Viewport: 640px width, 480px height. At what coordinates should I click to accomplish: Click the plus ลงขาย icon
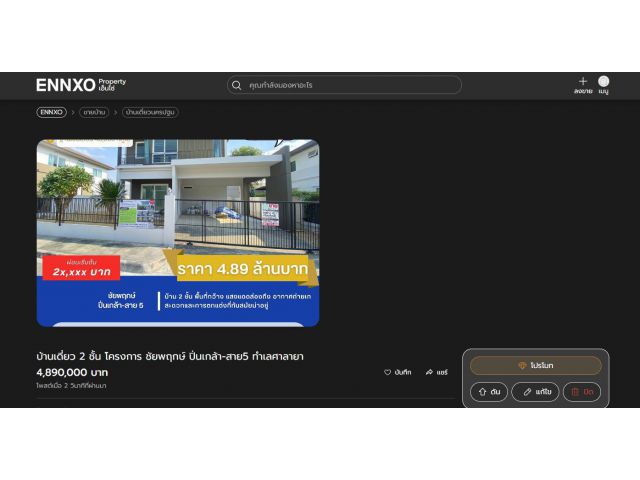point(583,81)
